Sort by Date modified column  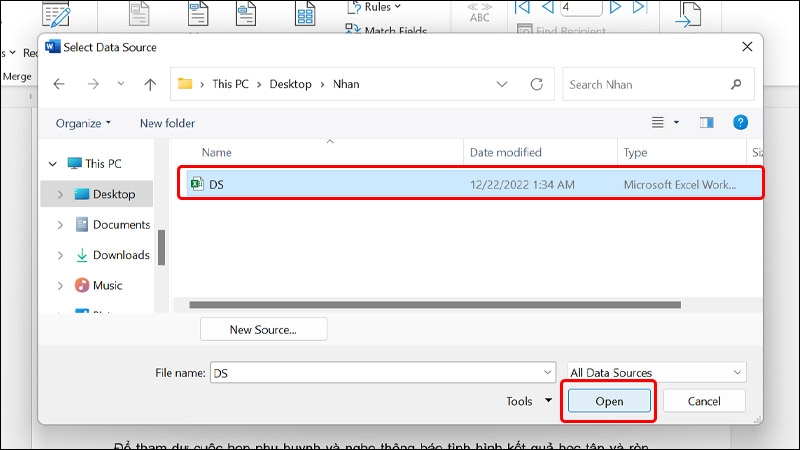click(x=506, y=153)
